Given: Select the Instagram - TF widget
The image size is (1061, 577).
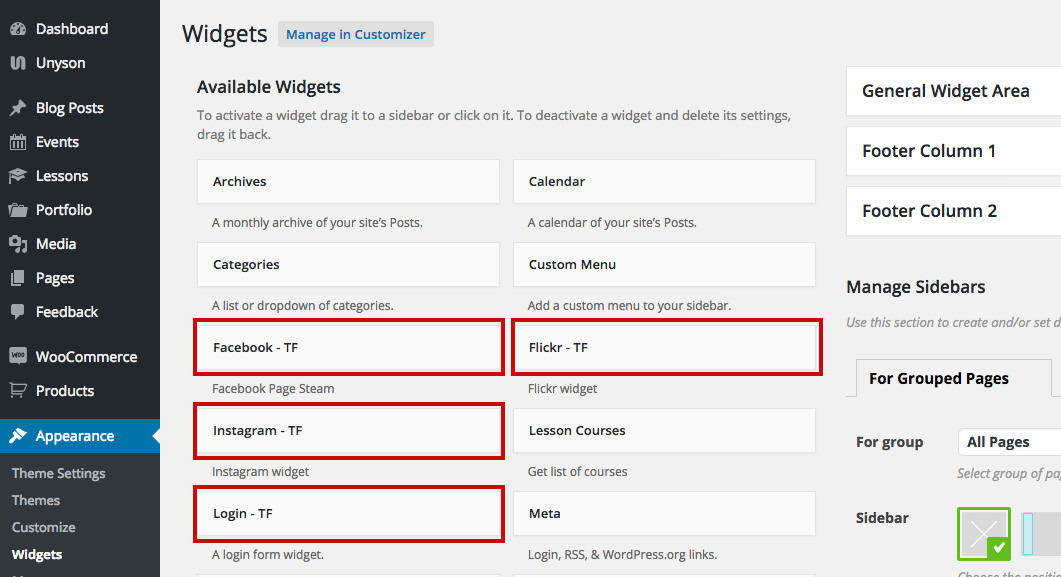Looking at the screenshot, I should click(x=348, y=431).
